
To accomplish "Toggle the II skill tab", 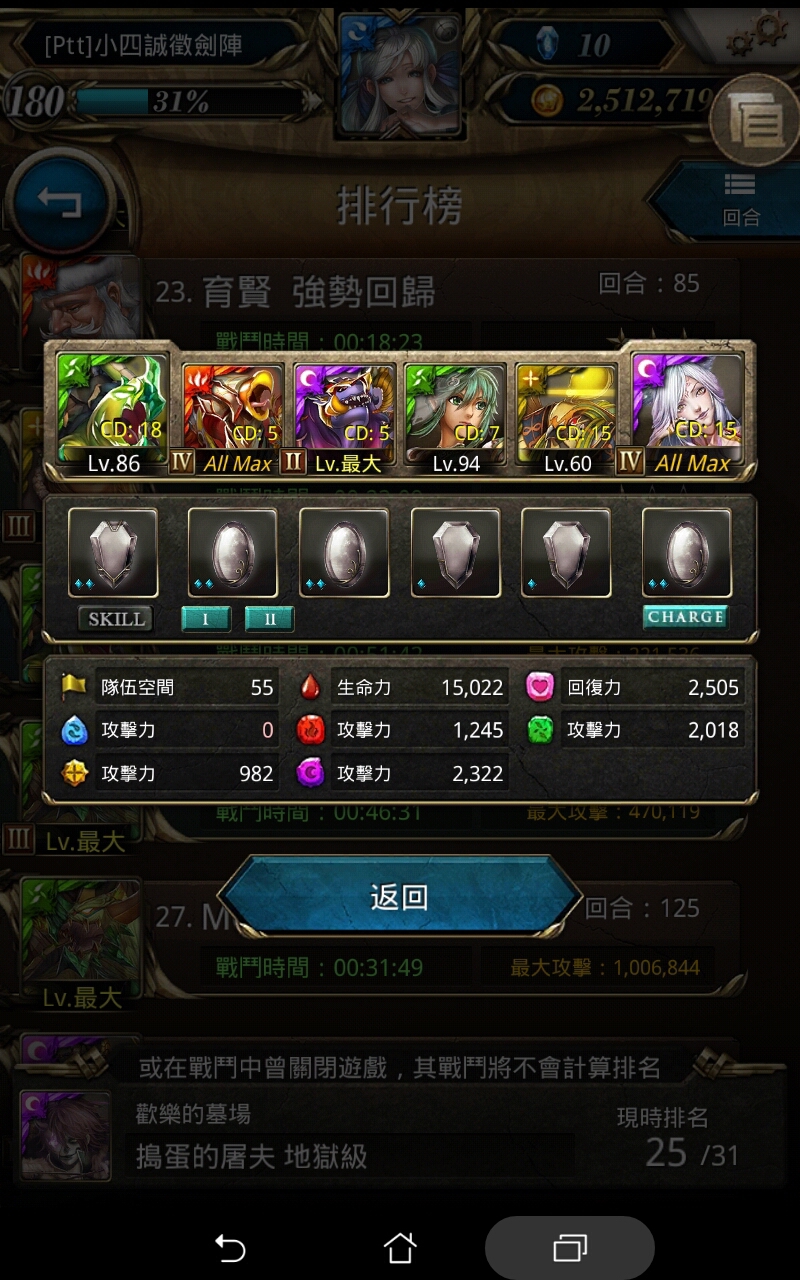I will [x=269, y=619].
